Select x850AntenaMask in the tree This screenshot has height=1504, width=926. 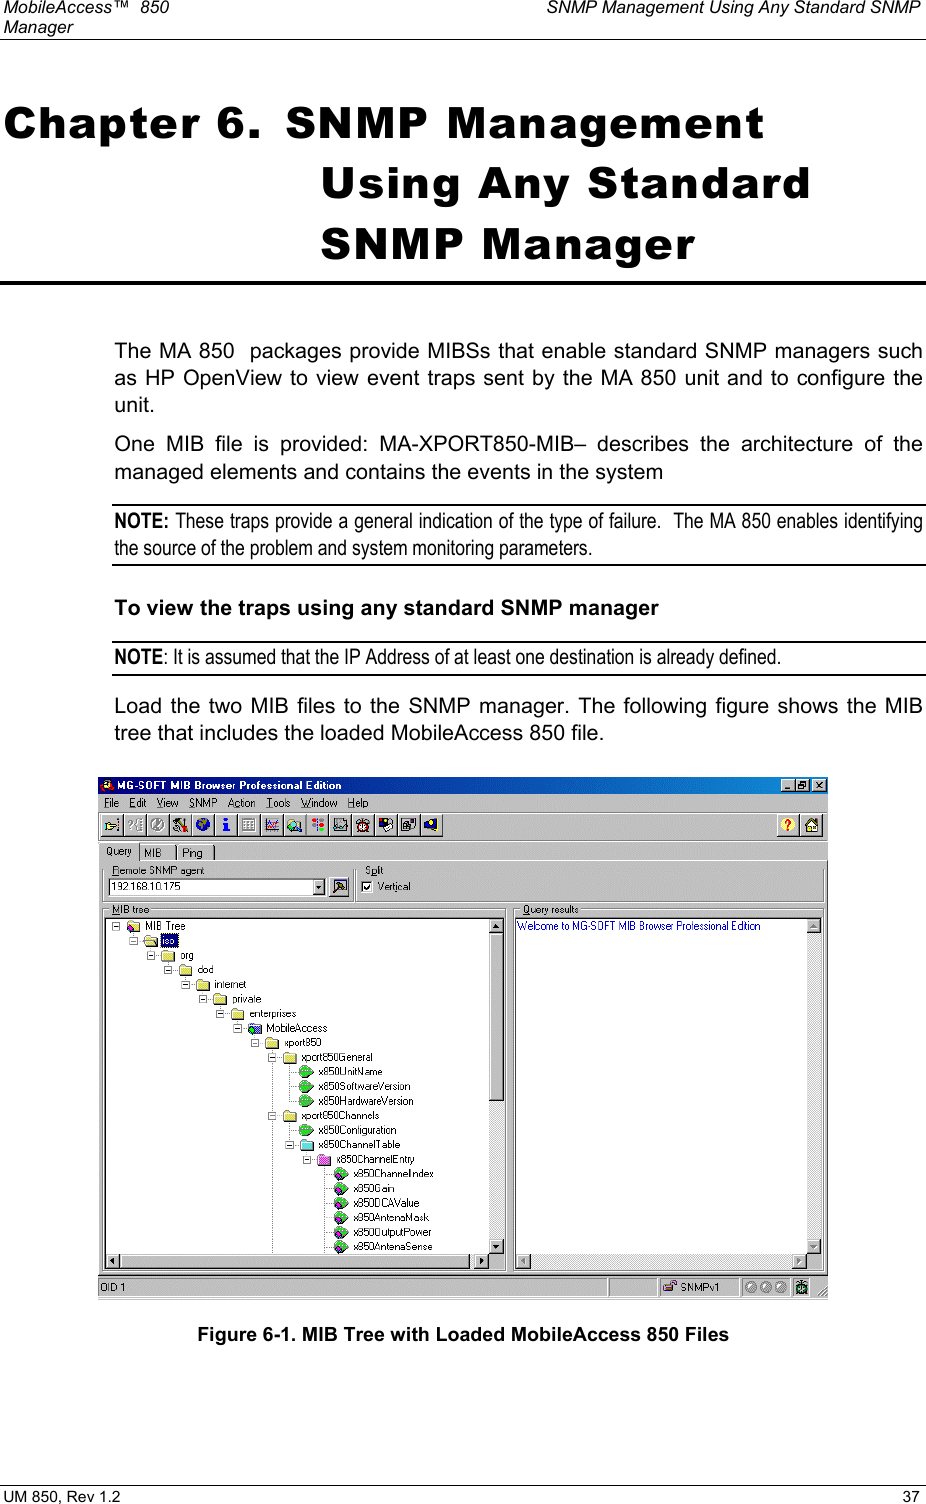(x=391, y=1218)
